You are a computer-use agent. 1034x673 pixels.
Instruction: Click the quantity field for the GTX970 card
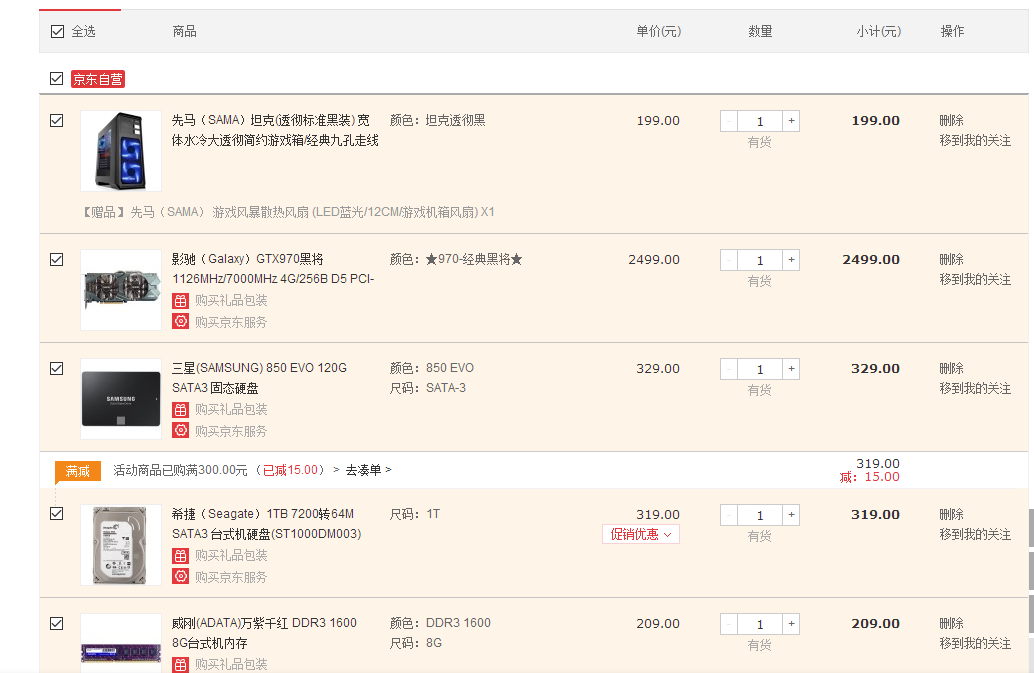(x=760, y=260)
